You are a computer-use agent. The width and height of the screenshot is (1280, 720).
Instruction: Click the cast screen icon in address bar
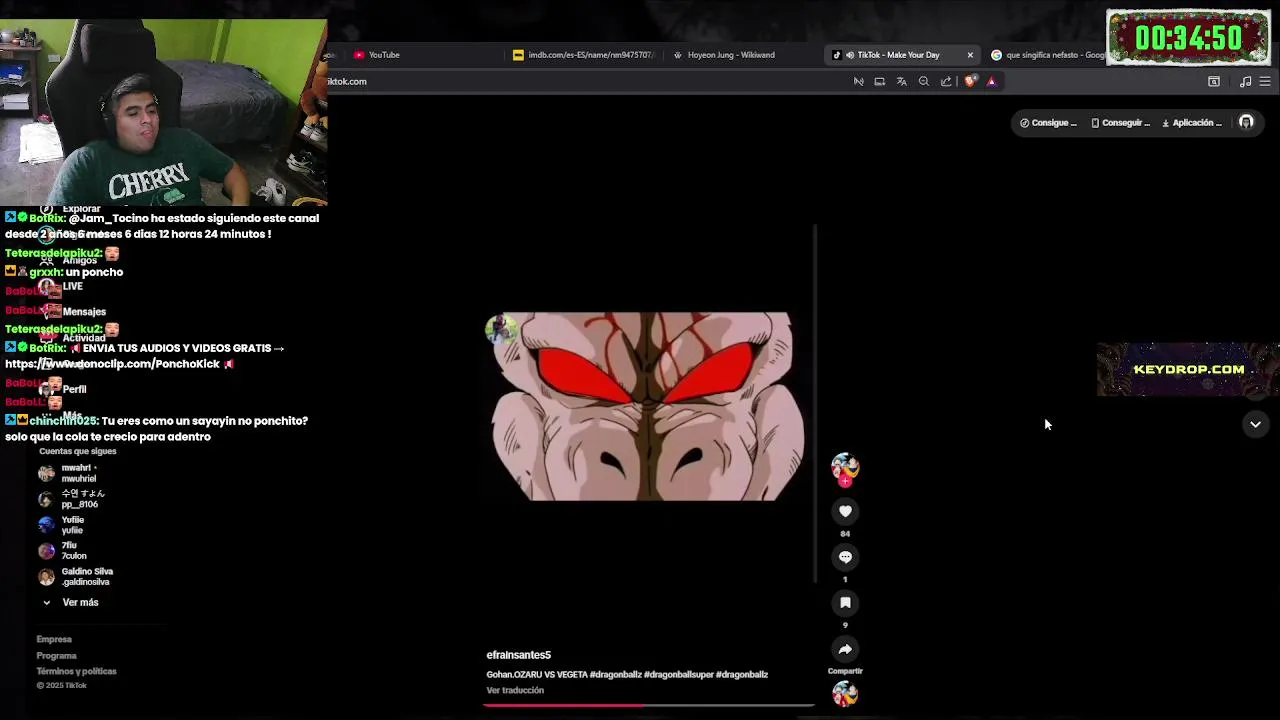coord(879,82)
